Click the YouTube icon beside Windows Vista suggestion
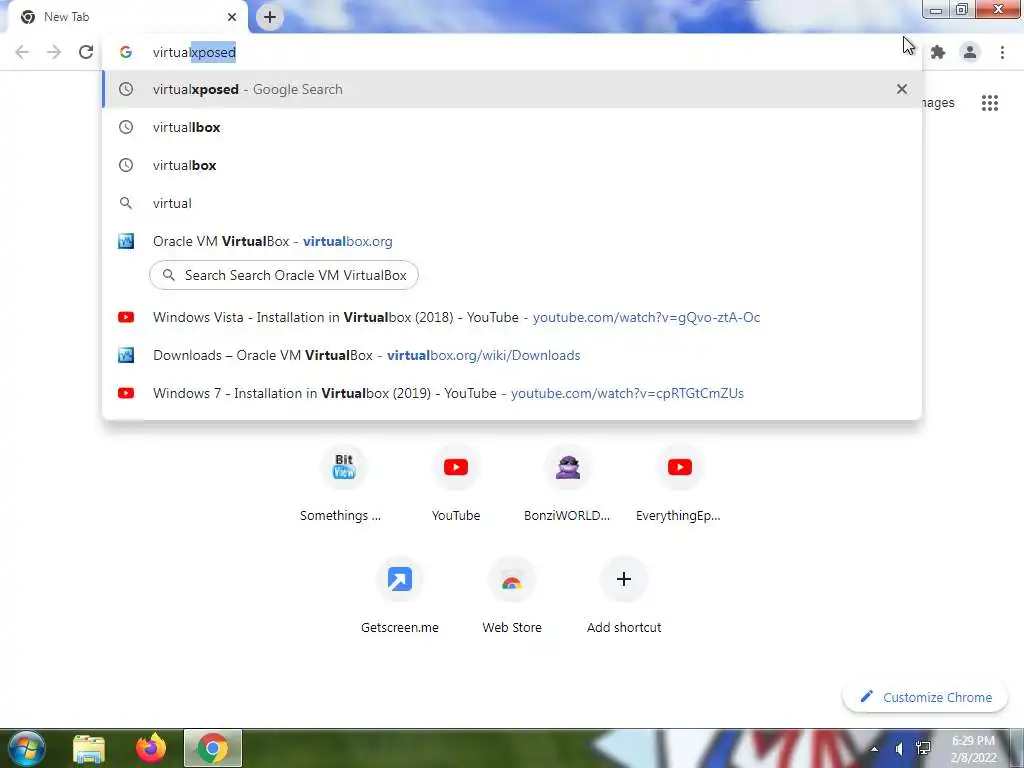 click(126, 317)
